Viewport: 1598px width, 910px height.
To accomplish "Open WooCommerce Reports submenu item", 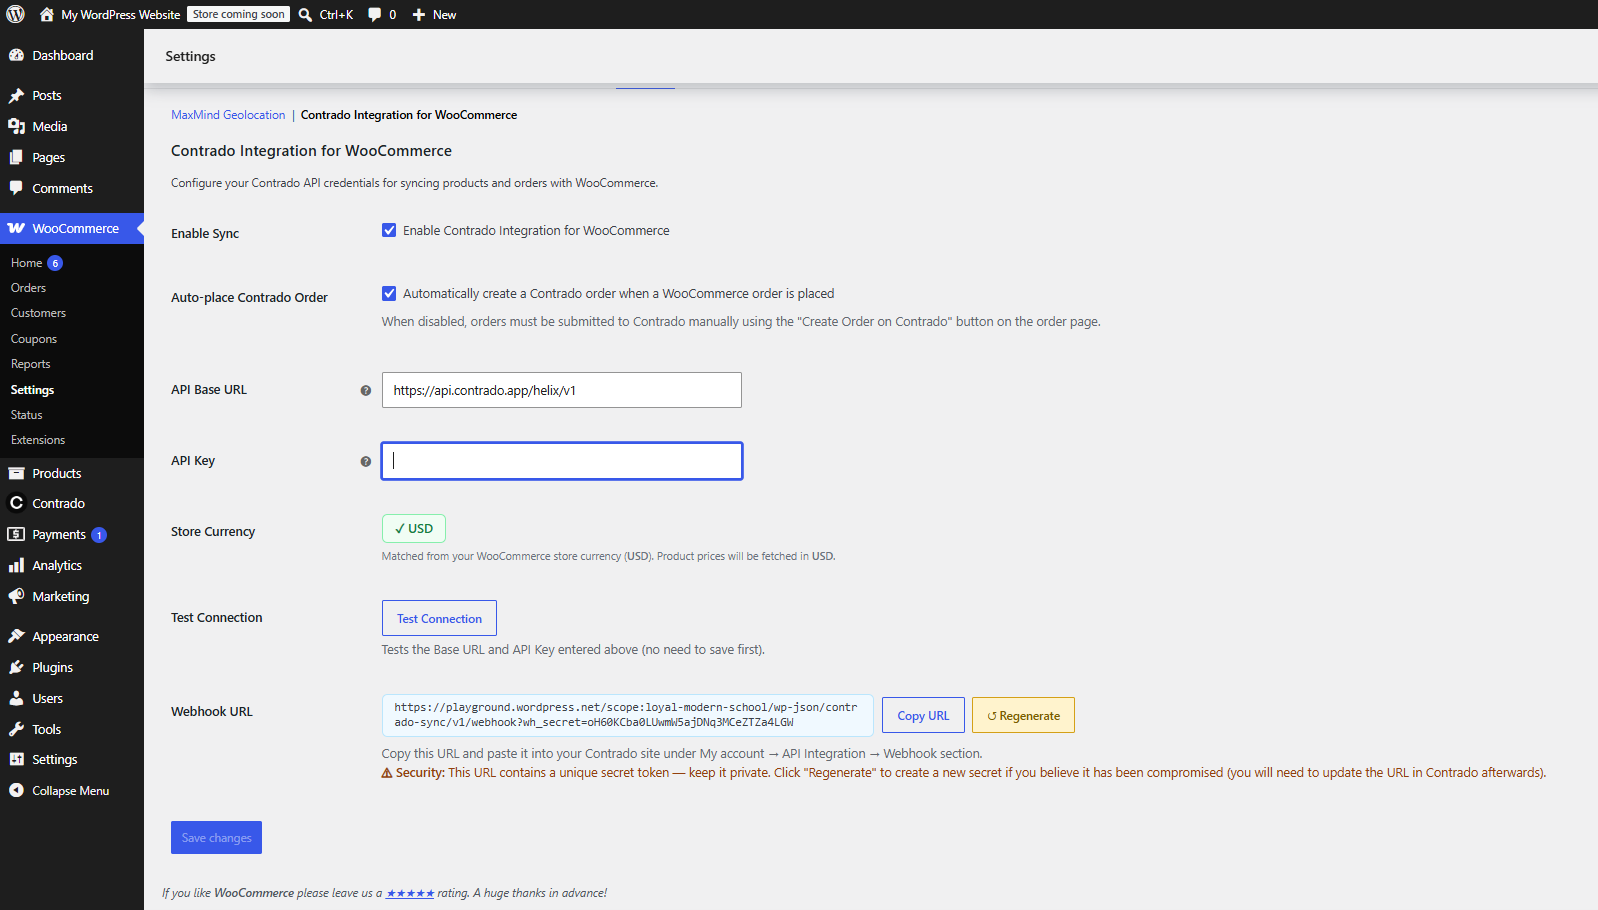I will click(31, 364).
